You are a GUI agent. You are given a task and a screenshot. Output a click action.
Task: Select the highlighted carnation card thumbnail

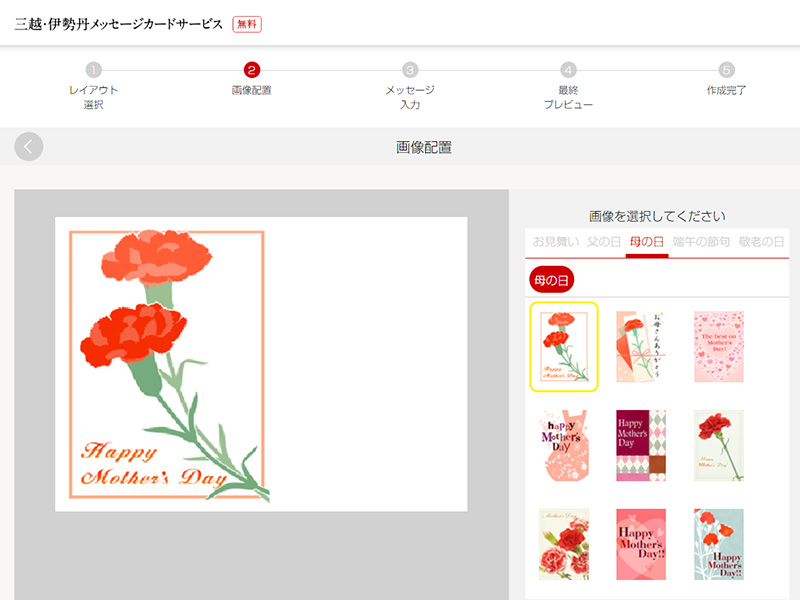click(x=564, y=346)
